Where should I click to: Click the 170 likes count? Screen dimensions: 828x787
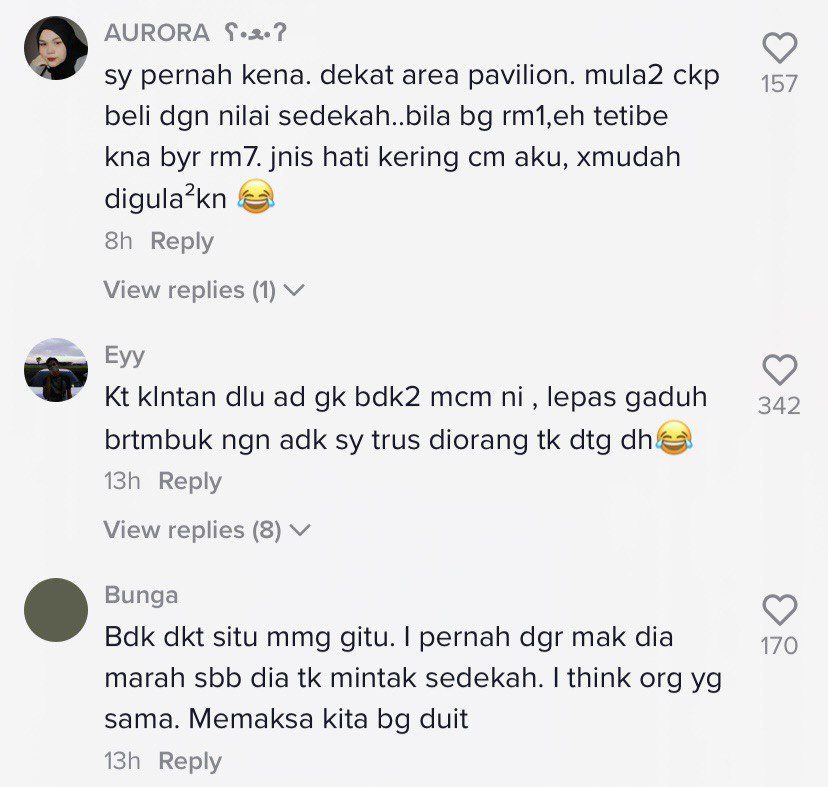(779, 645)
